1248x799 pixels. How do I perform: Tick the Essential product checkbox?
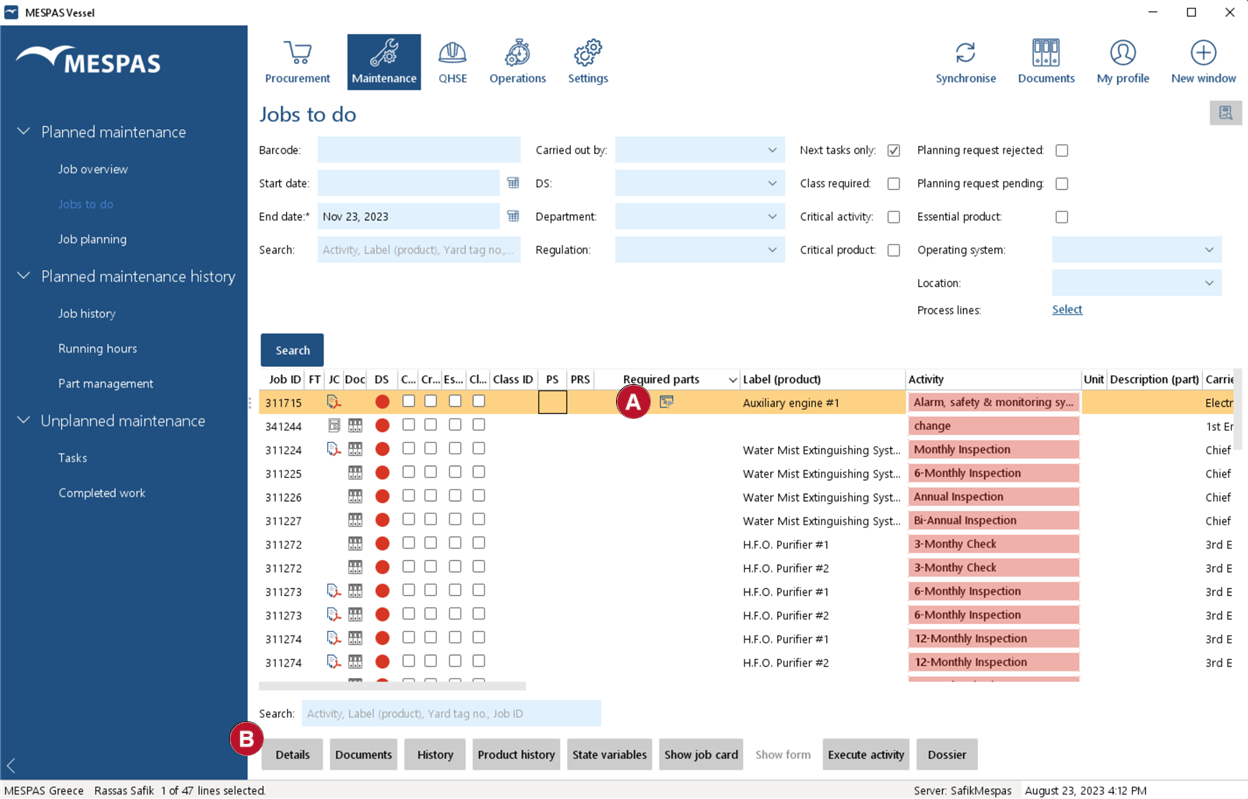[x=1062, y=217]
